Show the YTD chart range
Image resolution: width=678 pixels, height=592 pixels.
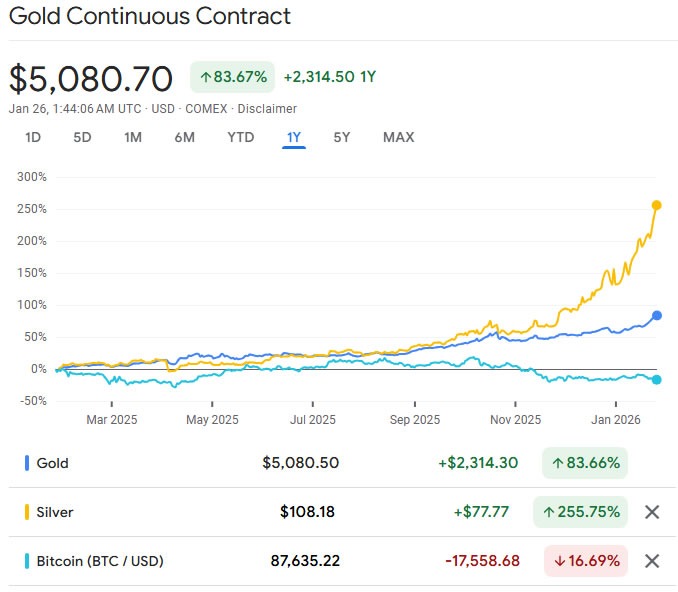(x=241, y=137)
